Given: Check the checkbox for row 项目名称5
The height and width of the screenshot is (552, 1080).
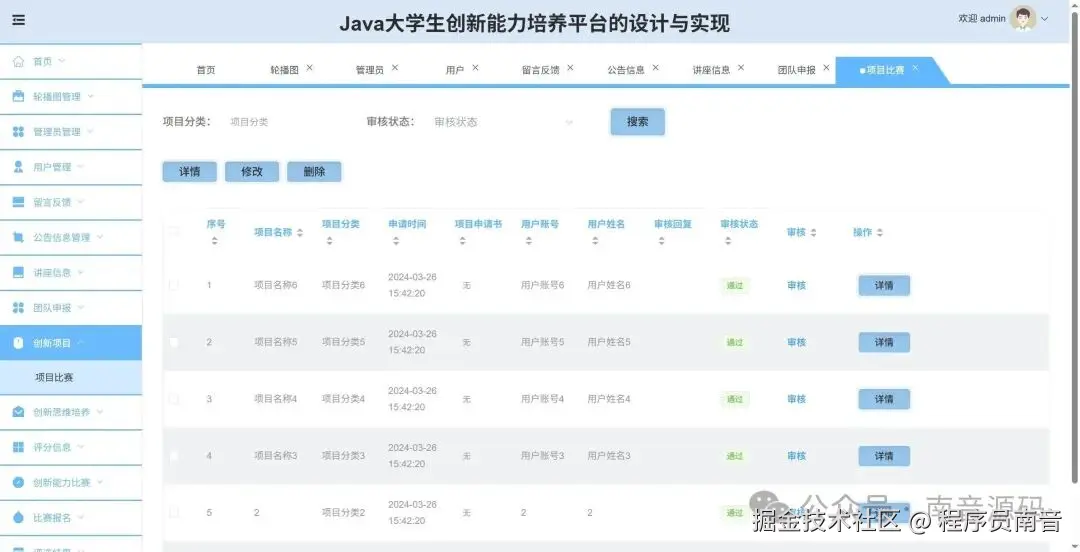Looking at the screenshot, I should [x=174, y=343].
